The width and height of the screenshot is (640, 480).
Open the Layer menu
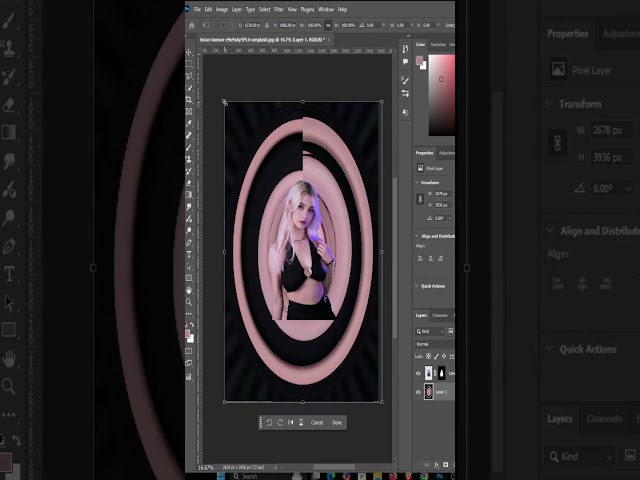(x=237, y=9)
